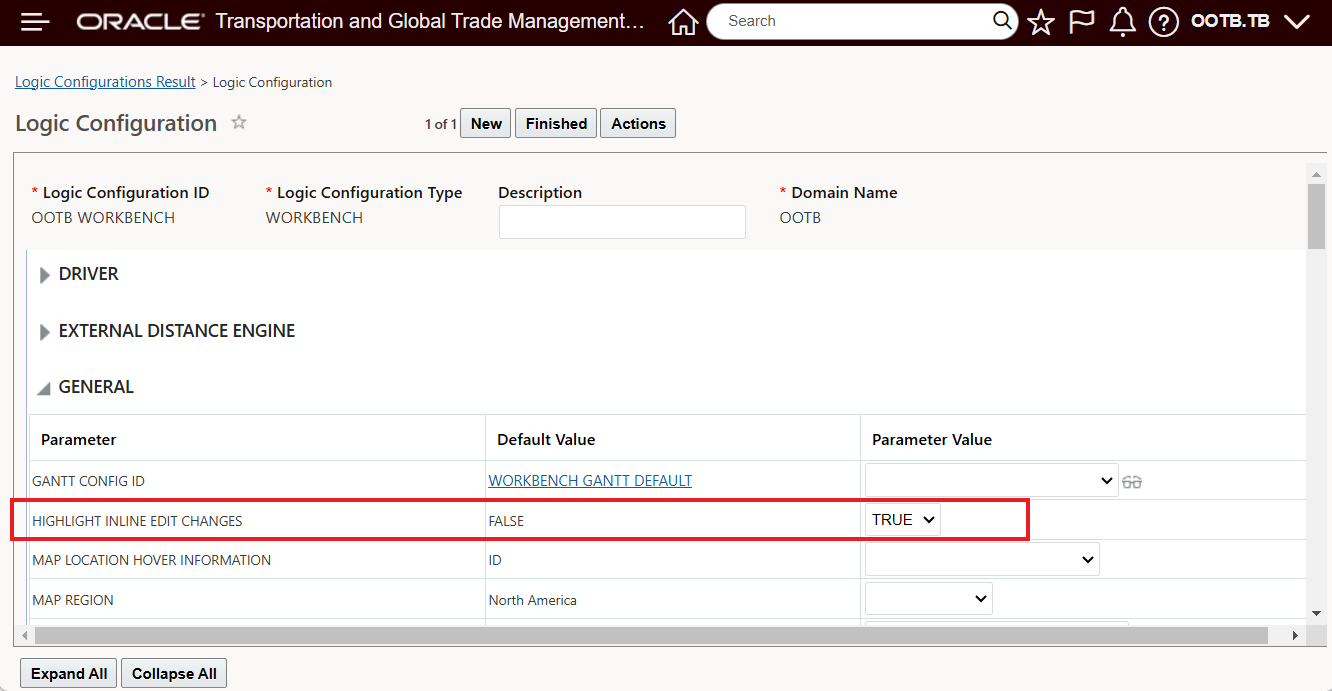Click vertical scrollbar down arrow
This screenshot has width=1332, height=691.
point(1317,613)
